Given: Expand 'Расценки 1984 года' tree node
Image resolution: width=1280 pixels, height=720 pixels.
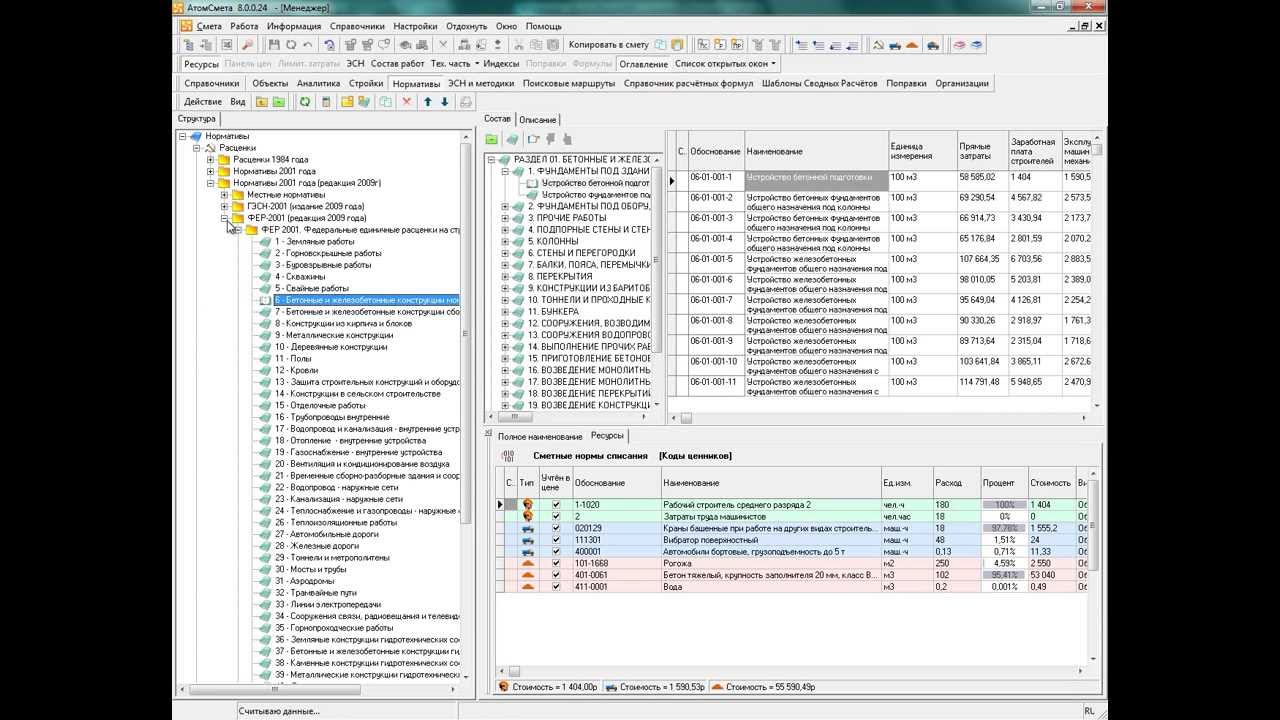Looking at the screenshot, I should pos(211,159).
